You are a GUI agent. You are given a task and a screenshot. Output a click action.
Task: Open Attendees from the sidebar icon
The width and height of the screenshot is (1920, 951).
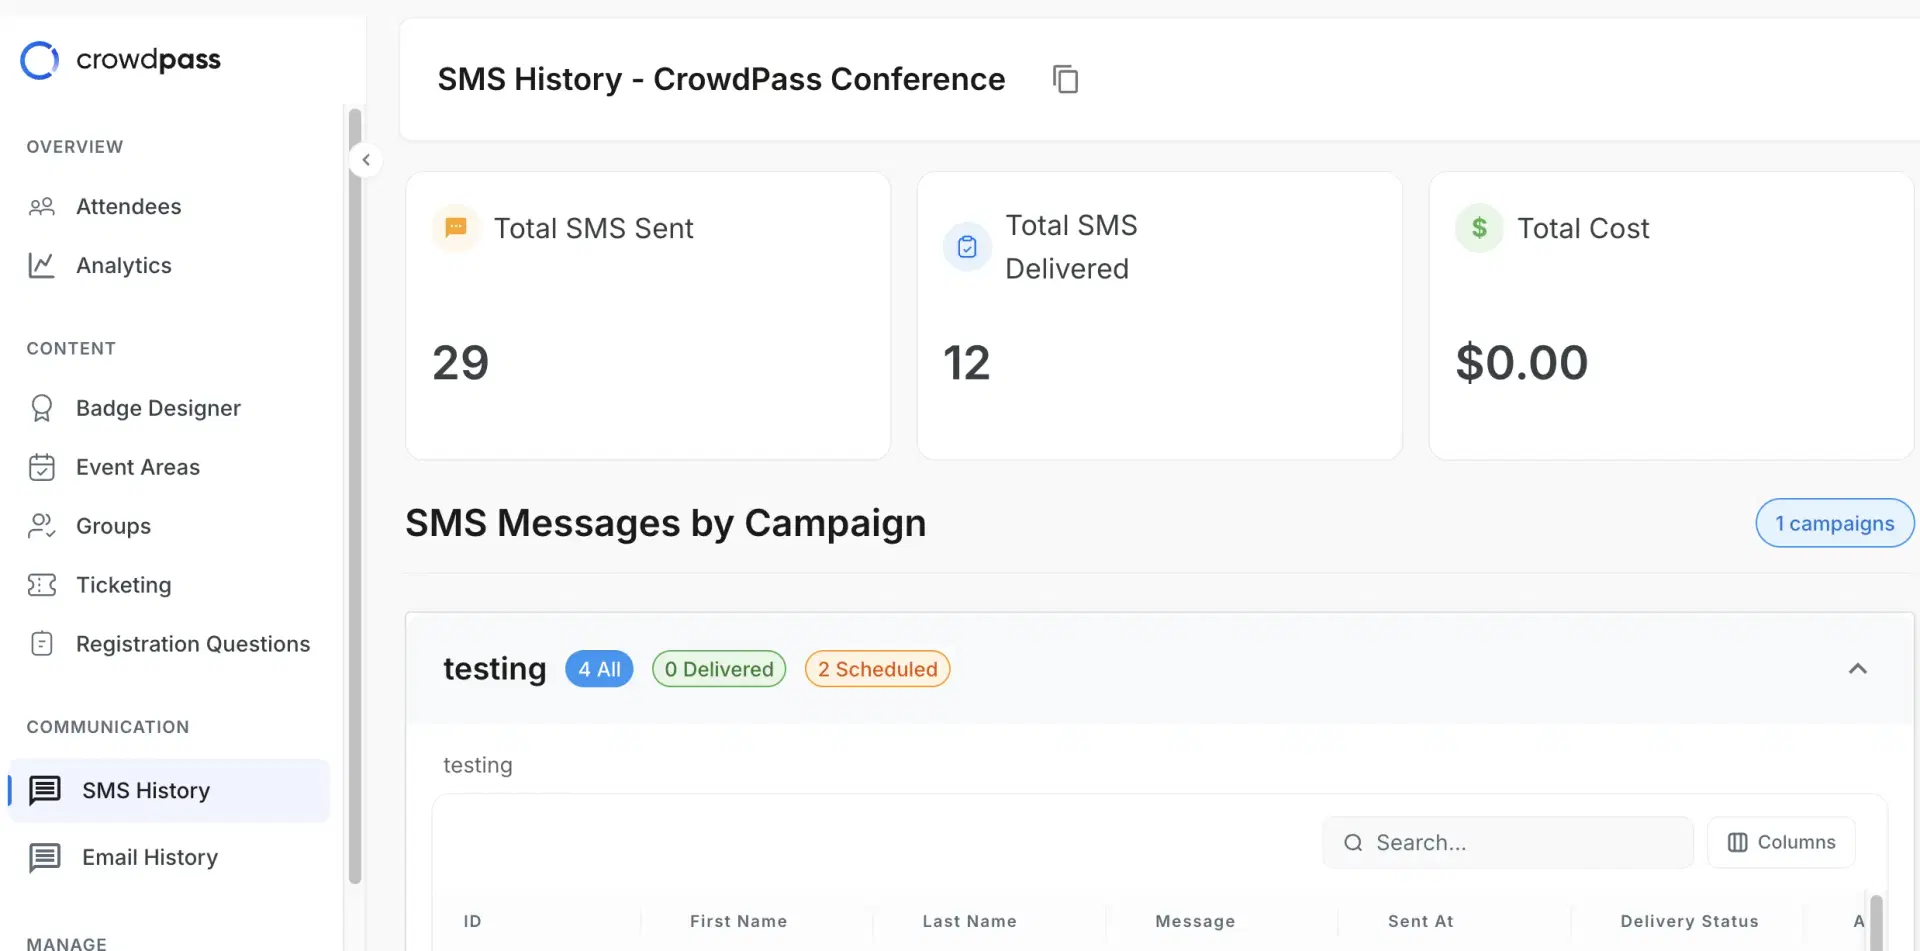[x=41, y=207]
